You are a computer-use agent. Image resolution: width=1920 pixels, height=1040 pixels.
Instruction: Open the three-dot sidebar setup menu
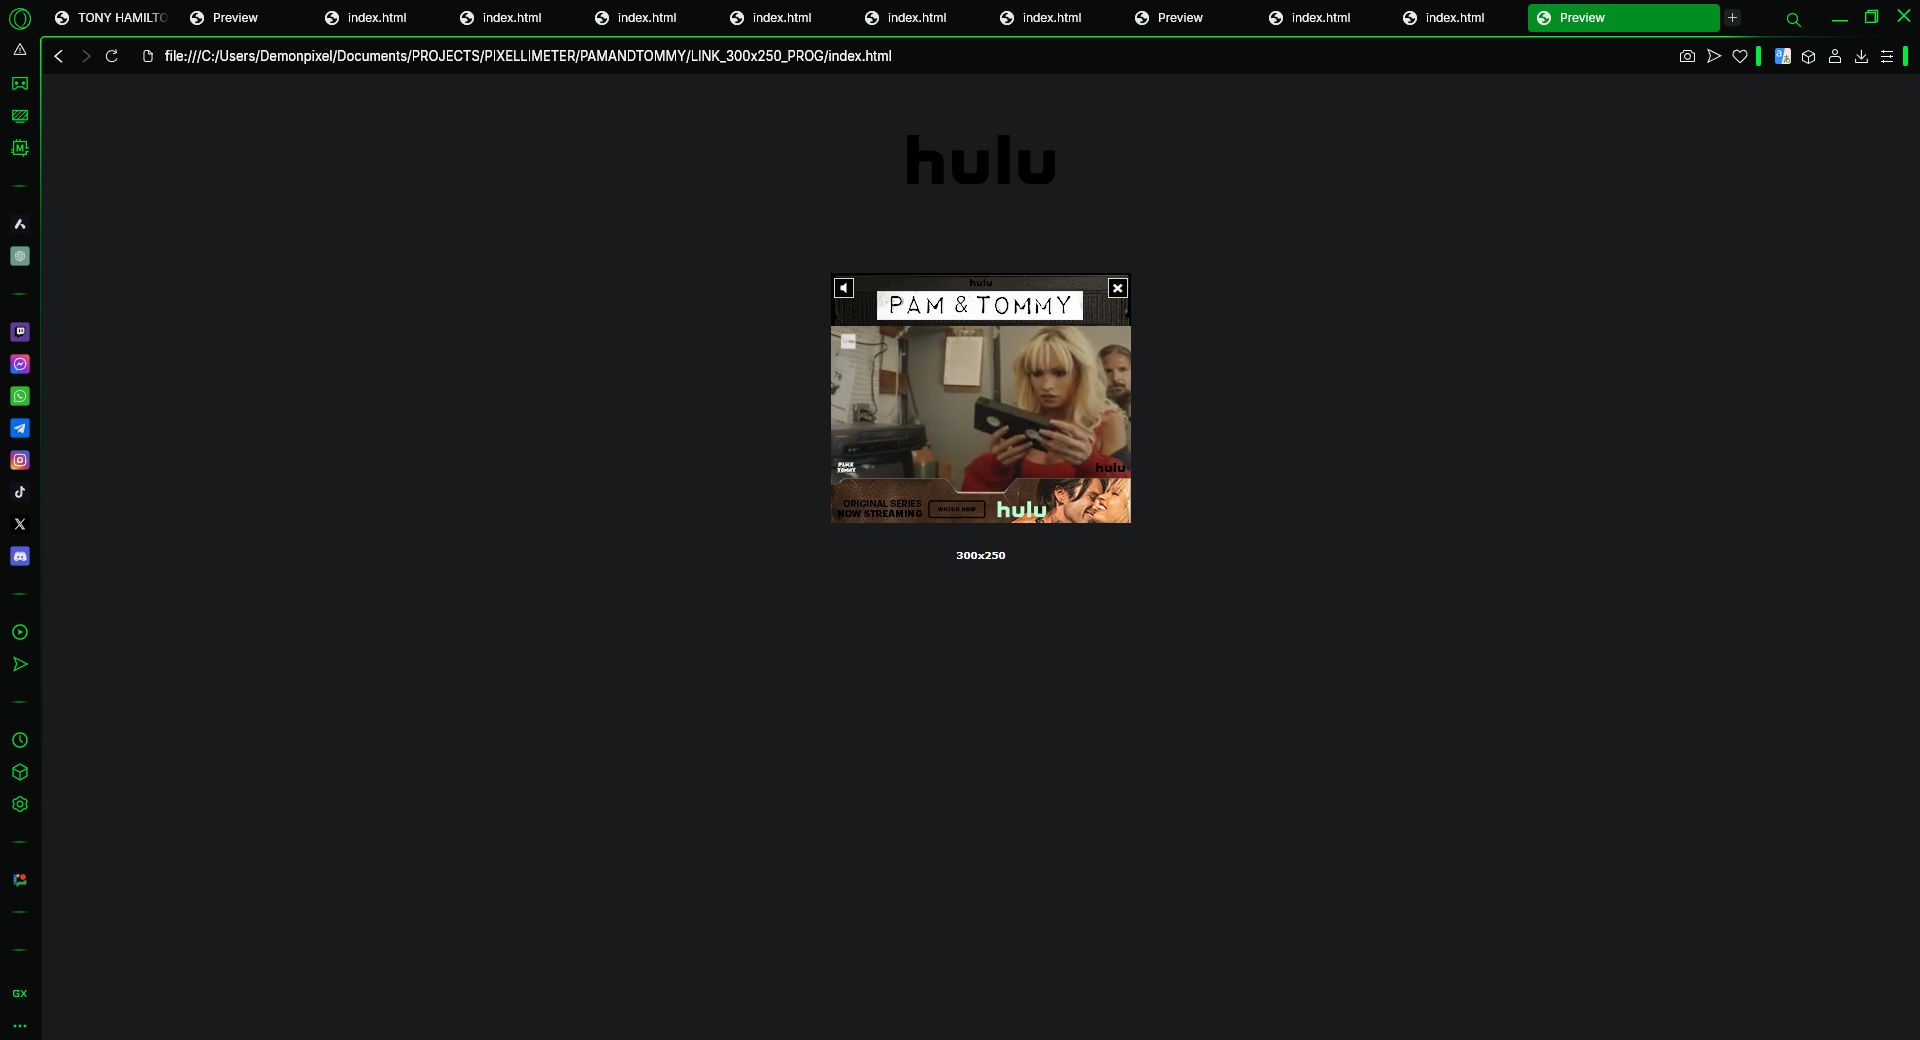click(20, 1026)
